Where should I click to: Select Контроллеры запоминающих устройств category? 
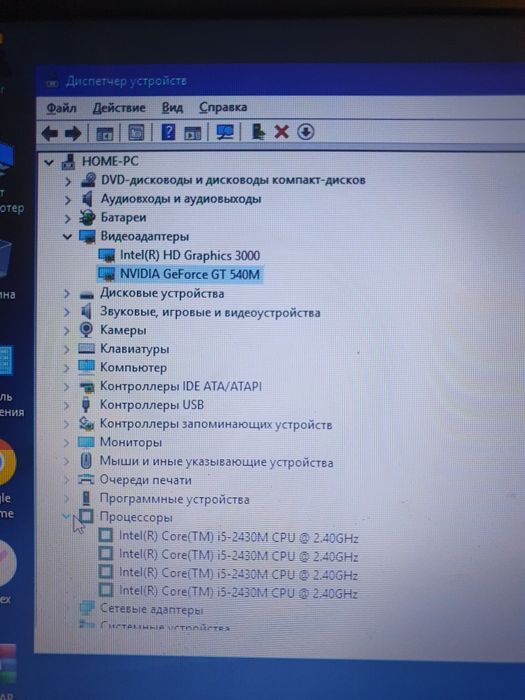216,424
